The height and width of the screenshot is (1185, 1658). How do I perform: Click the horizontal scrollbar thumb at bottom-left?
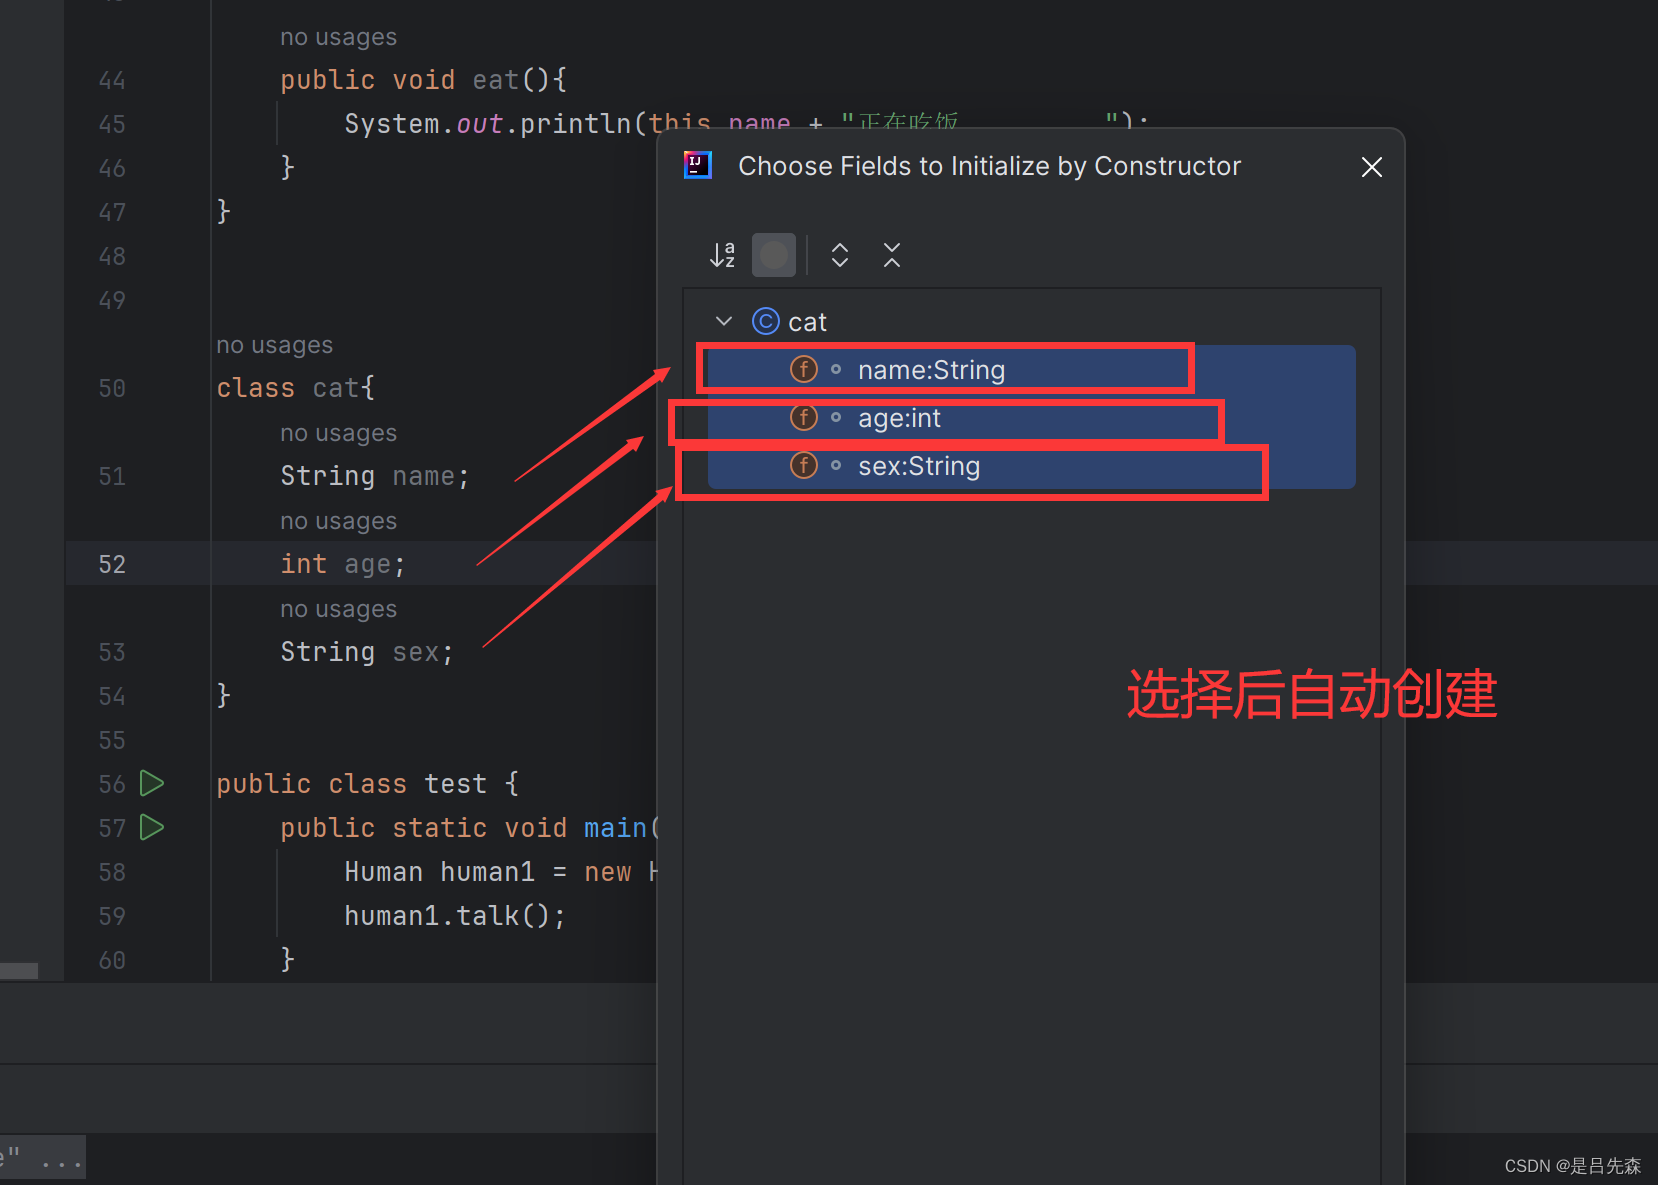(19, 970)
